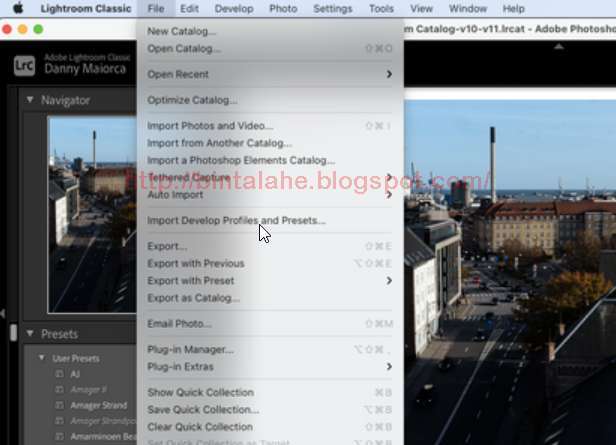Open the Lightroom Classic menu
The image size is (616, 445).
[x=86, y=8]
